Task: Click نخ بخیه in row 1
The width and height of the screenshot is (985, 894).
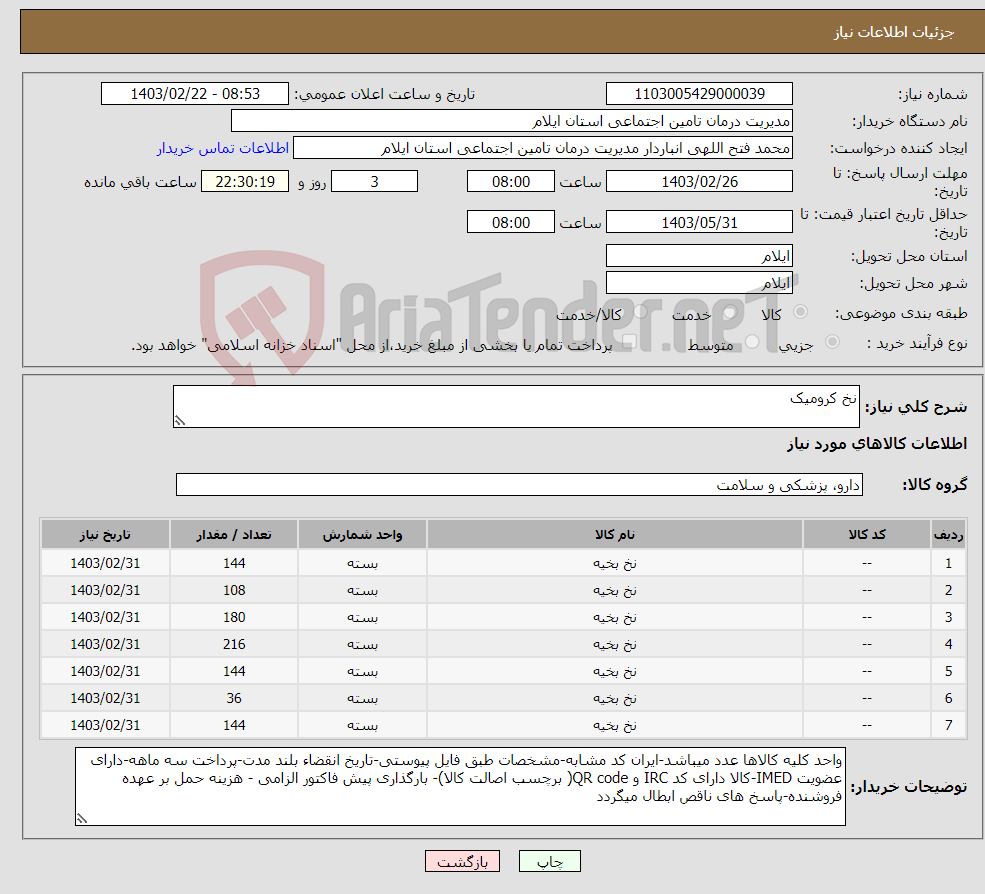Action: pyautogui.click(x=614, y=564)
